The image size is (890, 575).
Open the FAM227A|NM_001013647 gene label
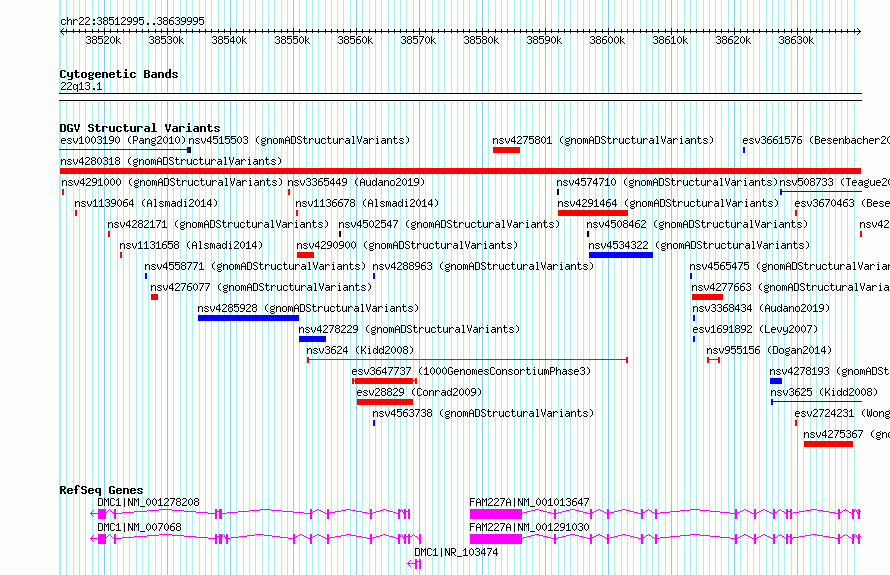tap(530, 502)
